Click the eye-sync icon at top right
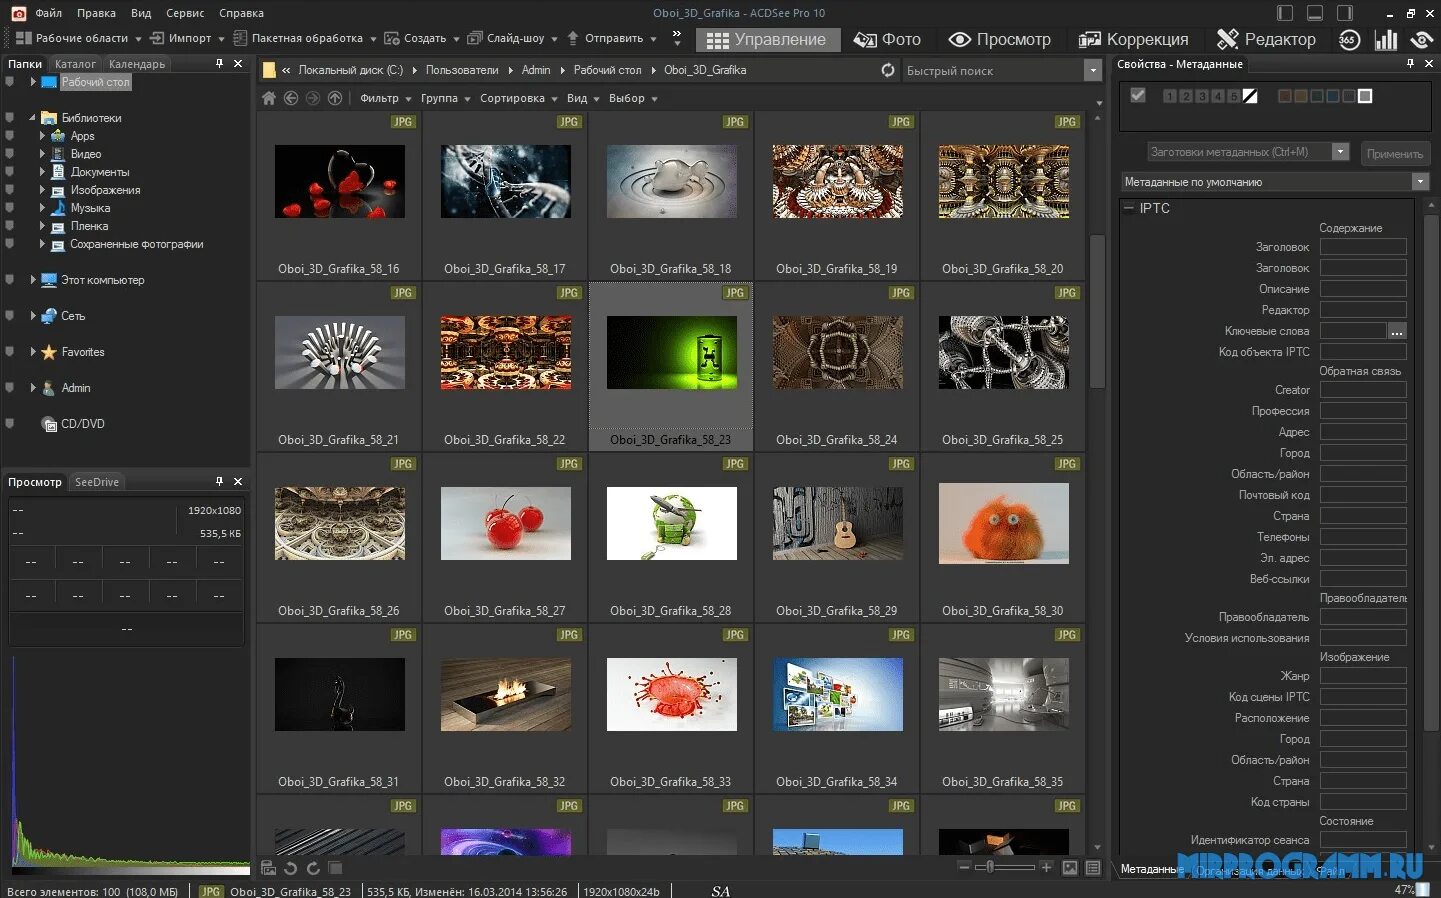The height and width of the screenshot is (898, 1441). 1421,40
